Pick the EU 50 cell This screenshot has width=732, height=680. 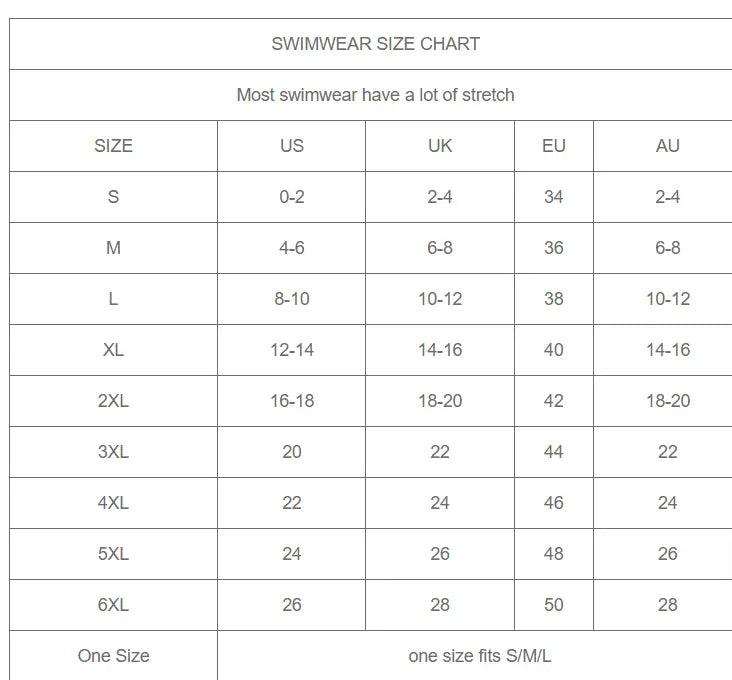click(x=554, y=605)
